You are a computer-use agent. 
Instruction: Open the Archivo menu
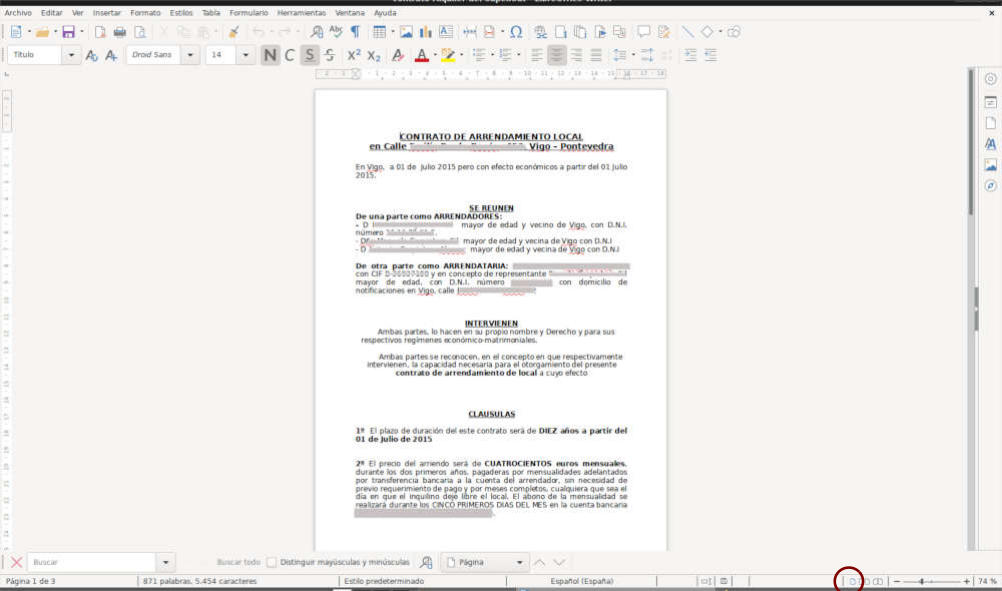tap(18, 13)
